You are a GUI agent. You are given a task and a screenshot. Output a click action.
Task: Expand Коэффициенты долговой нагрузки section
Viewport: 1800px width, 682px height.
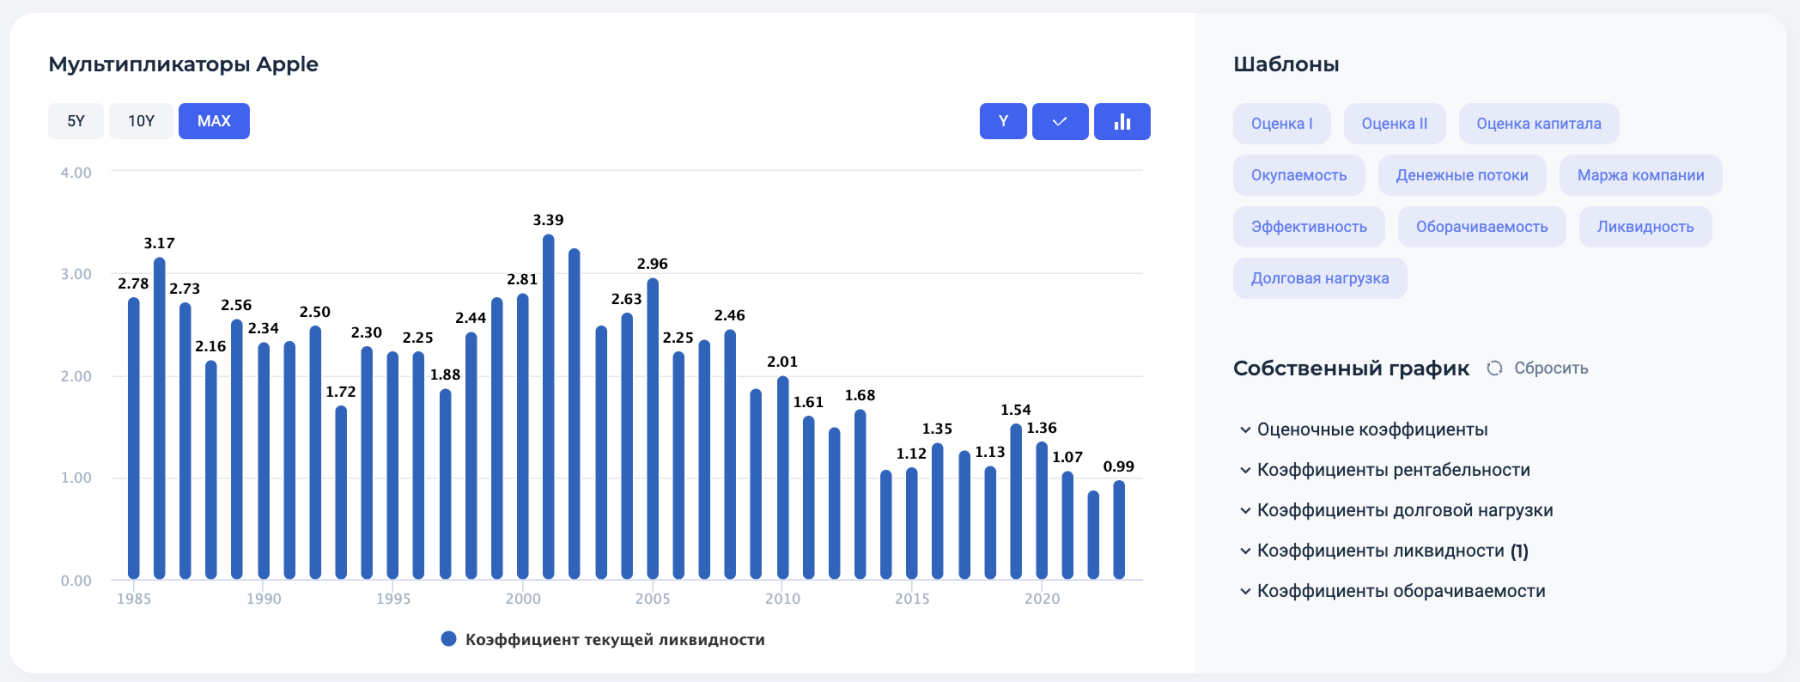pos(1396,510)
